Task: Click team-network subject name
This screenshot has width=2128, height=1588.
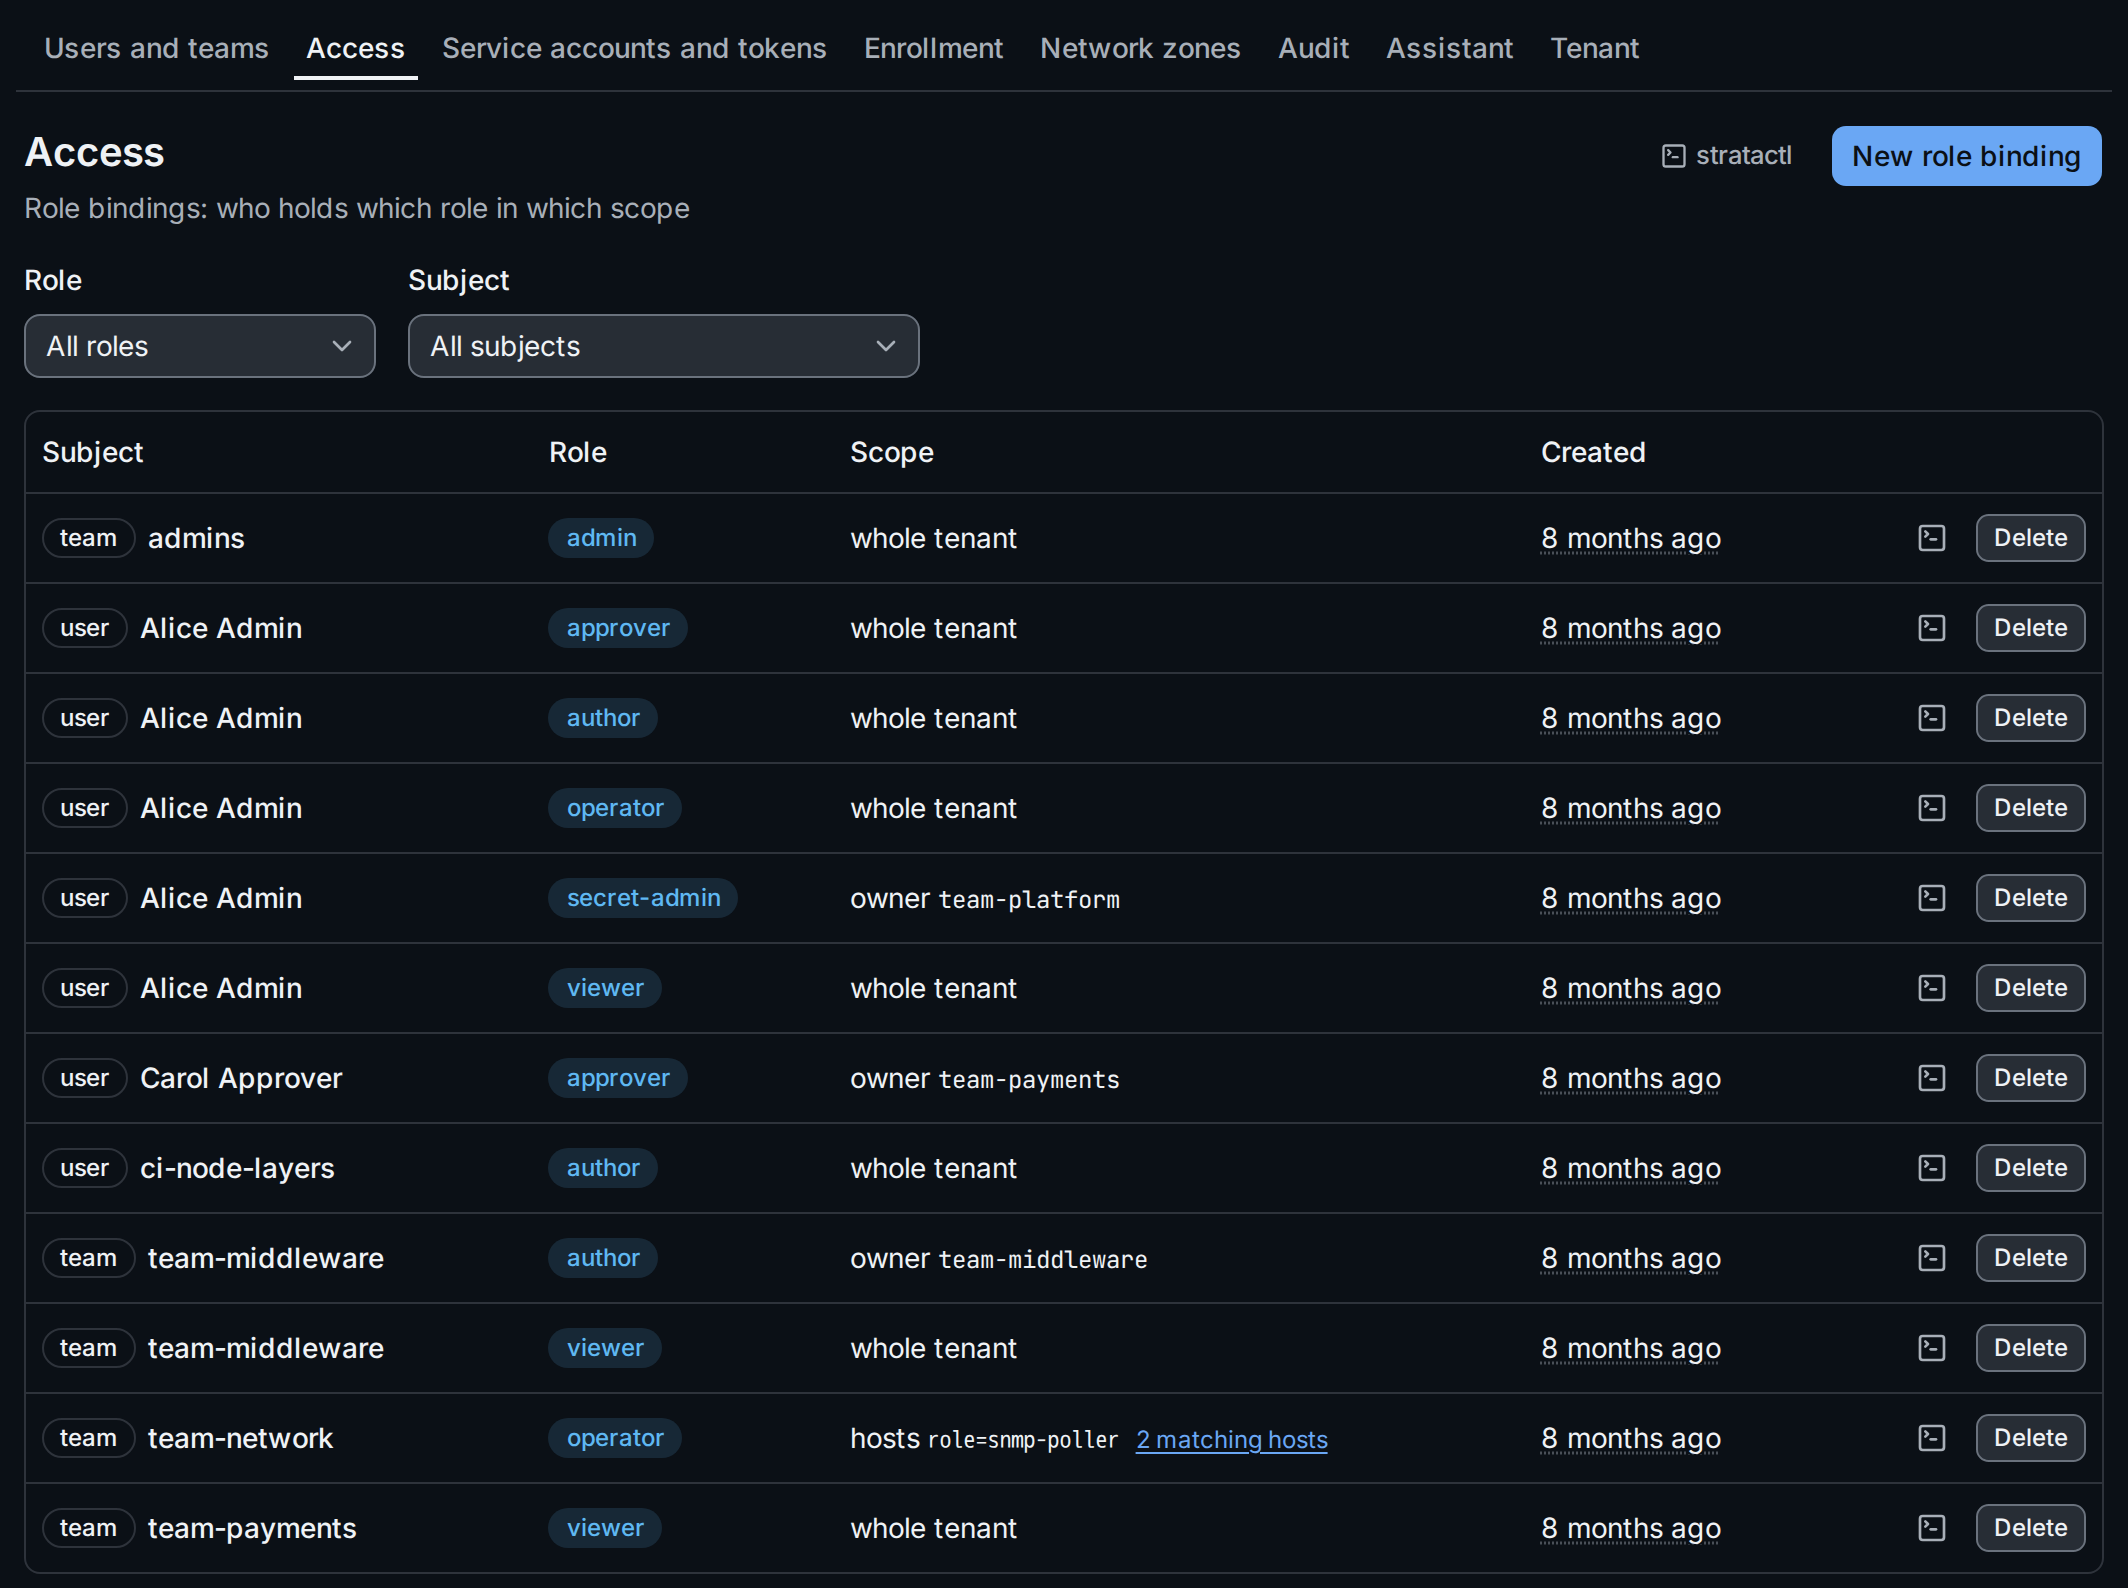Action: point(240,1438)
